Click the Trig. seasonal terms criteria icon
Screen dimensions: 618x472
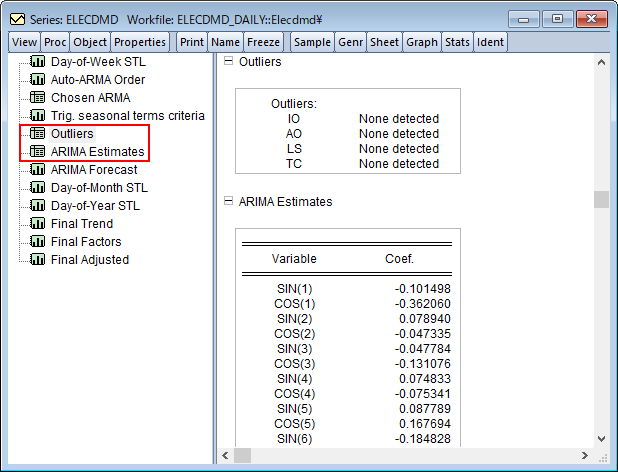pyautogui.click(x=37, y=115)
